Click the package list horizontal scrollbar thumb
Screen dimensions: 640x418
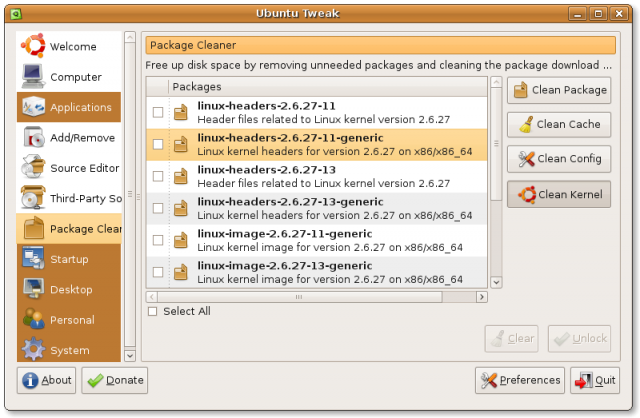[299, 297]
